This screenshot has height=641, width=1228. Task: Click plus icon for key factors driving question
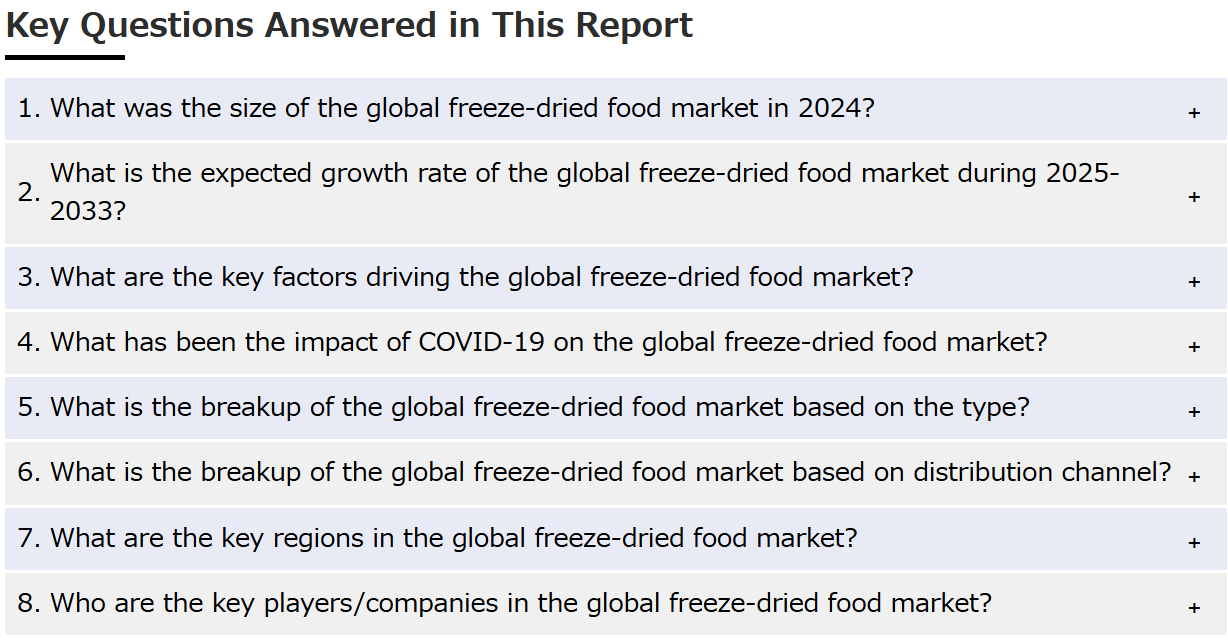(x=1194, y=282)
